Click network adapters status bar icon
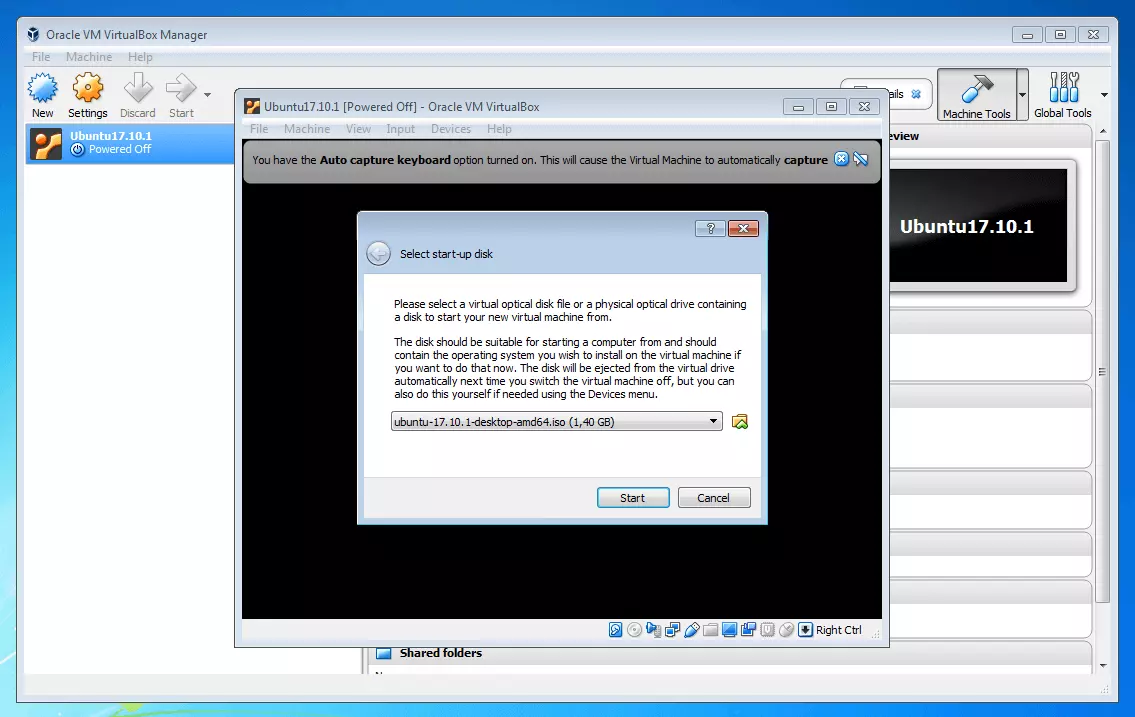 (x=672, y=630)
